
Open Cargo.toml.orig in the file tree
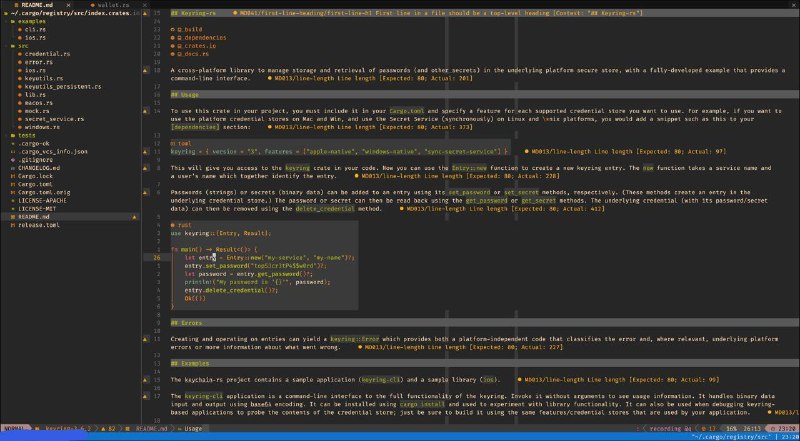[44, 192]
